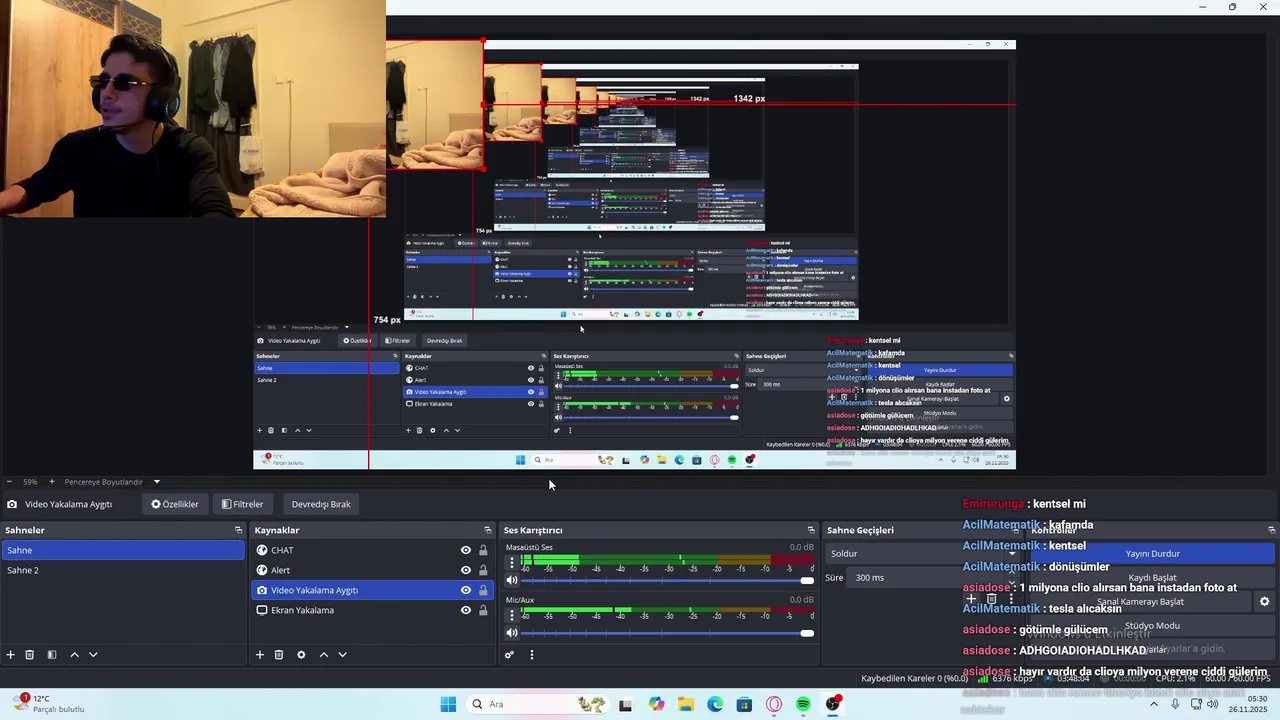Screen dimensions: 1280x720
Task: Open Microsoft Edge from the taskbar
Action: [x=715, y=704]
